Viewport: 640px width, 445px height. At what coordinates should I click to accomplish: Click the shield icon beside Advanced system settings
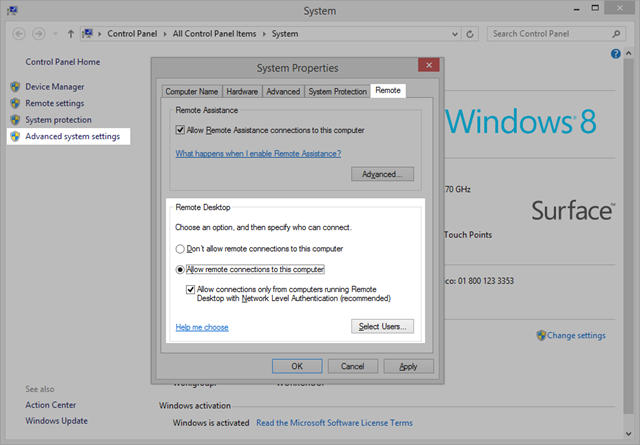15,136
